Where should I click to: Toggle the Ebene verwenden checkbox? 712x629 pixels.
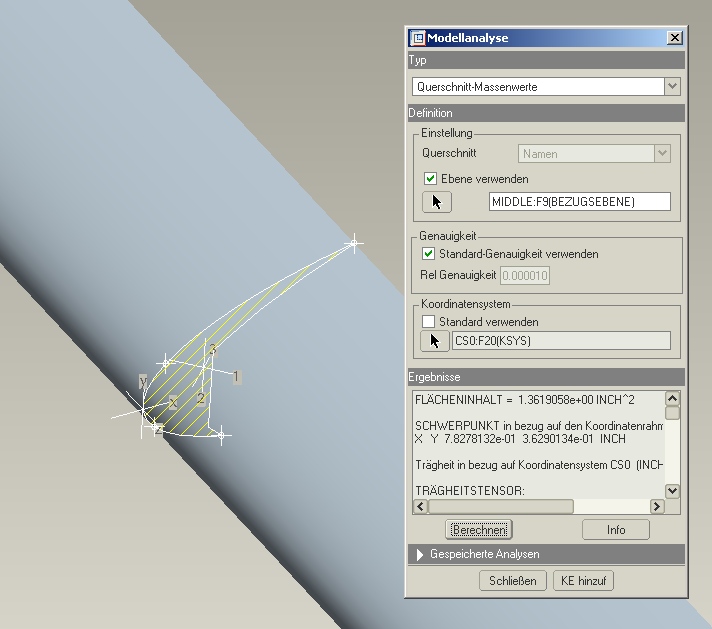[x=430, y=178]
